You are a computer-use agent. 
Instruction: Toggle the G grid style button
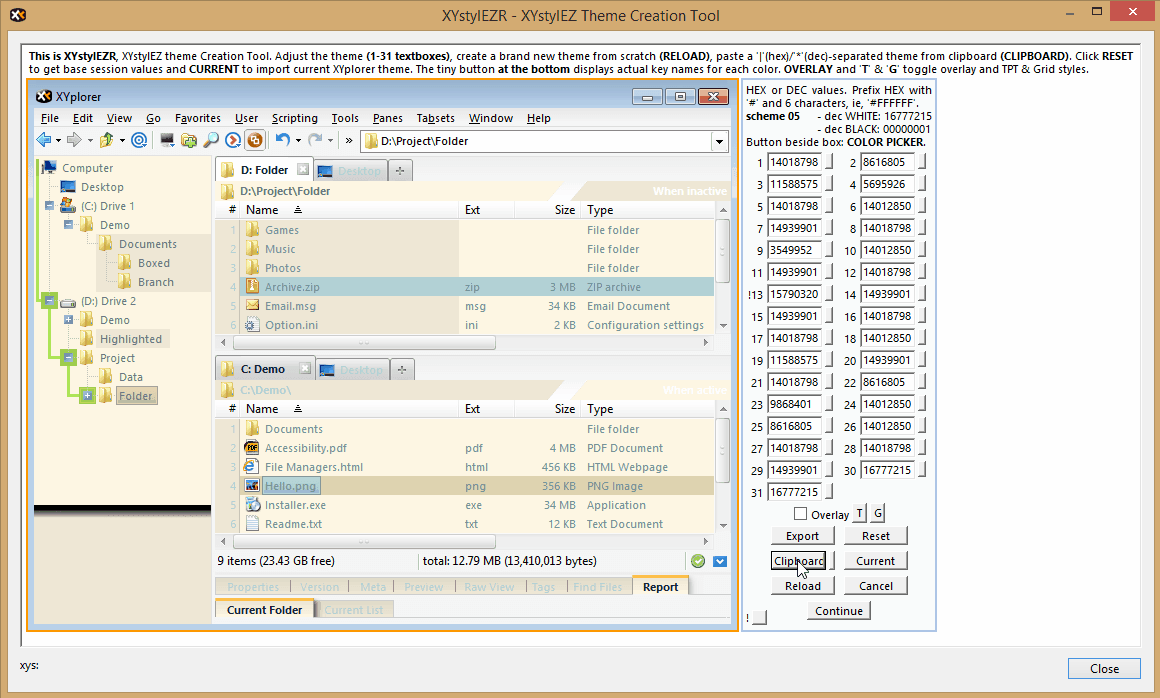pos(878,514)
